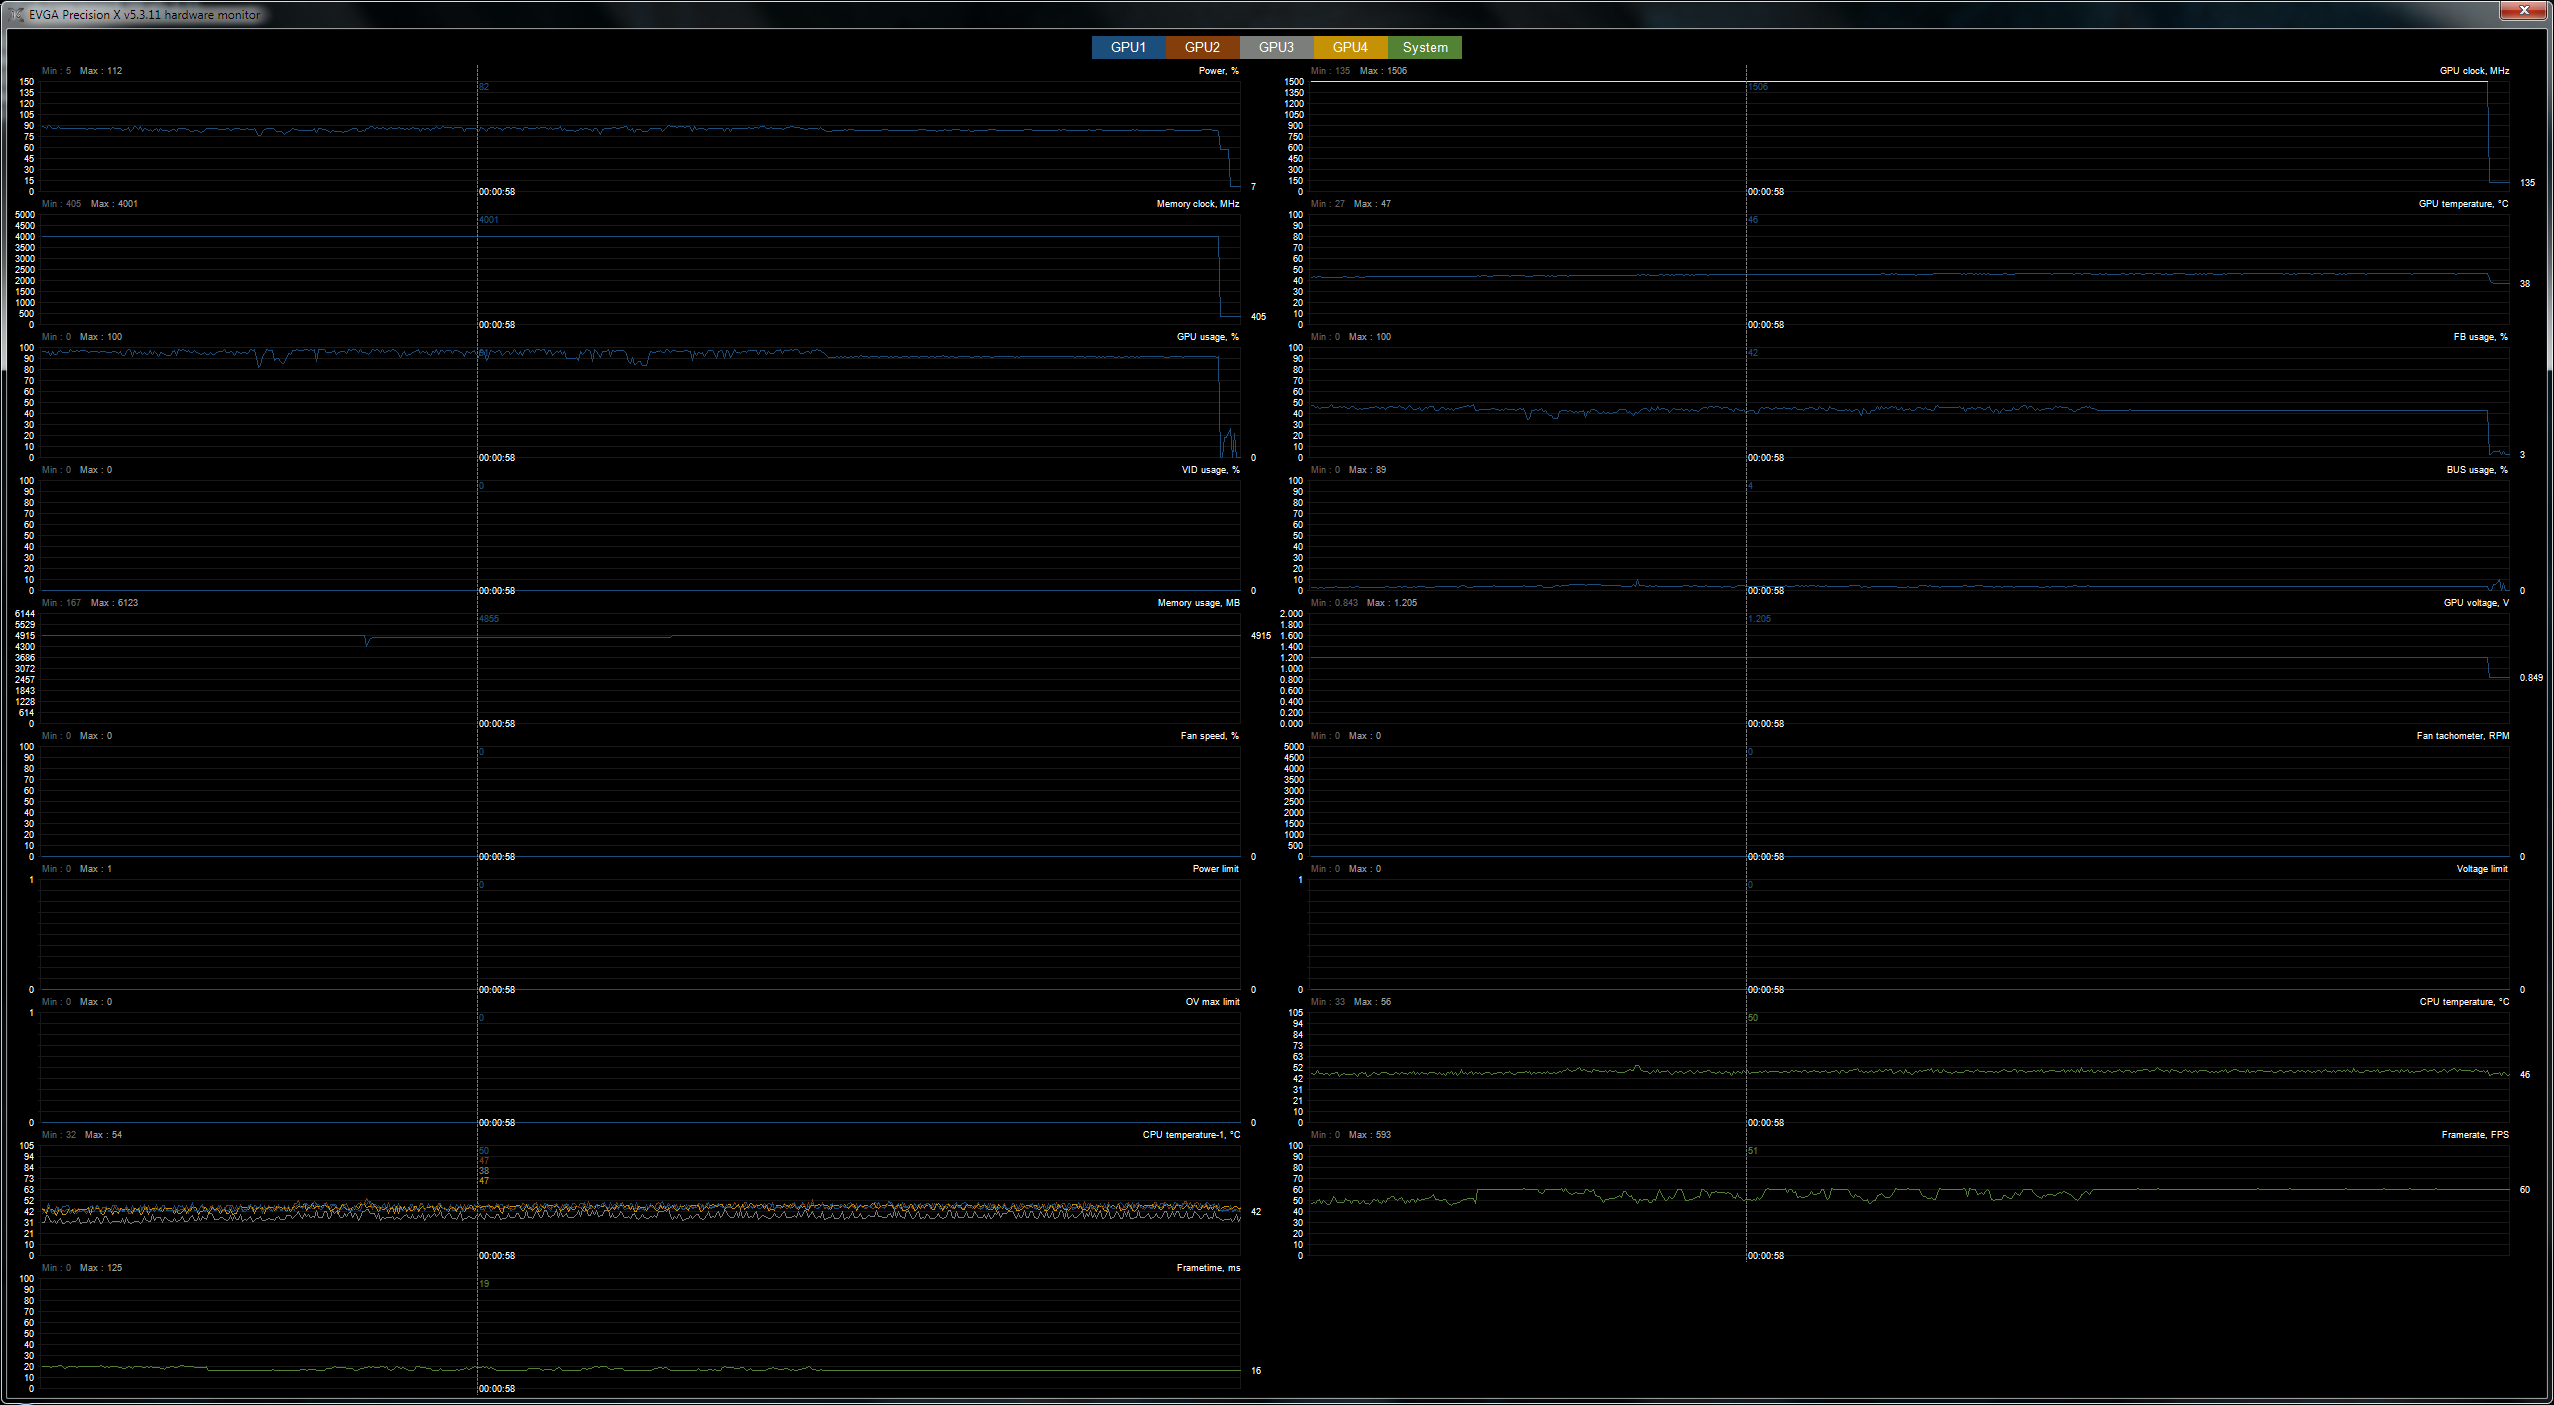The width and height of the screenshot is (2554, 1405).
Task: Switch to the GPU1 tab
Action: 1128,47
